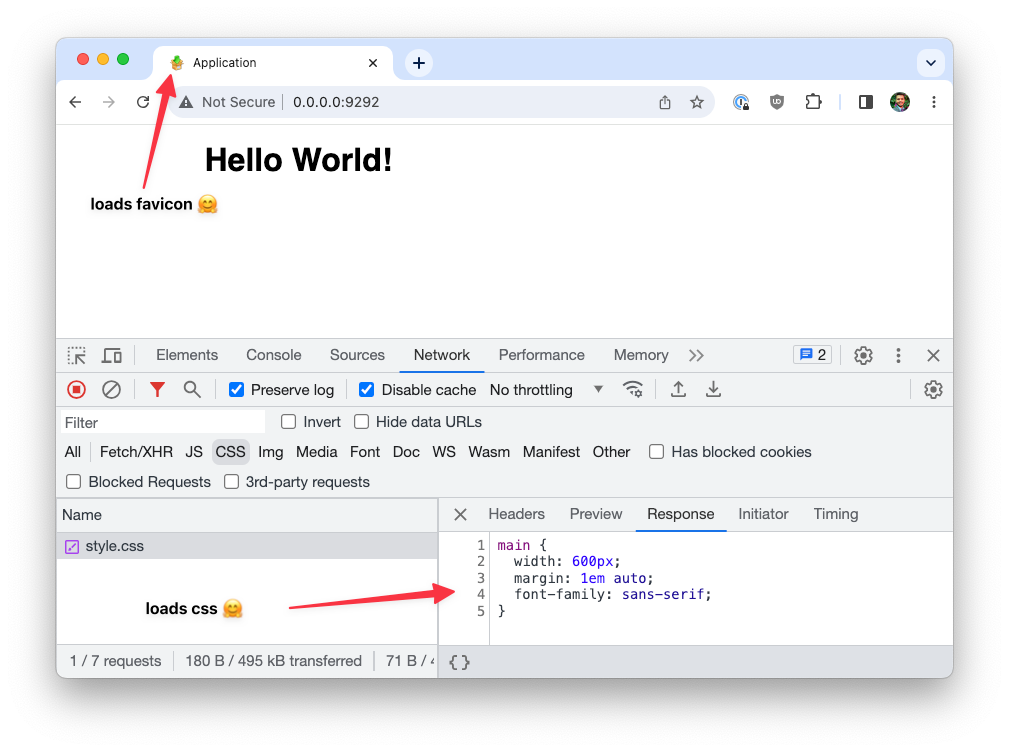Screen dimensions: 1009x752
Task: Select the style.css request row
Action: click(247, 546)
